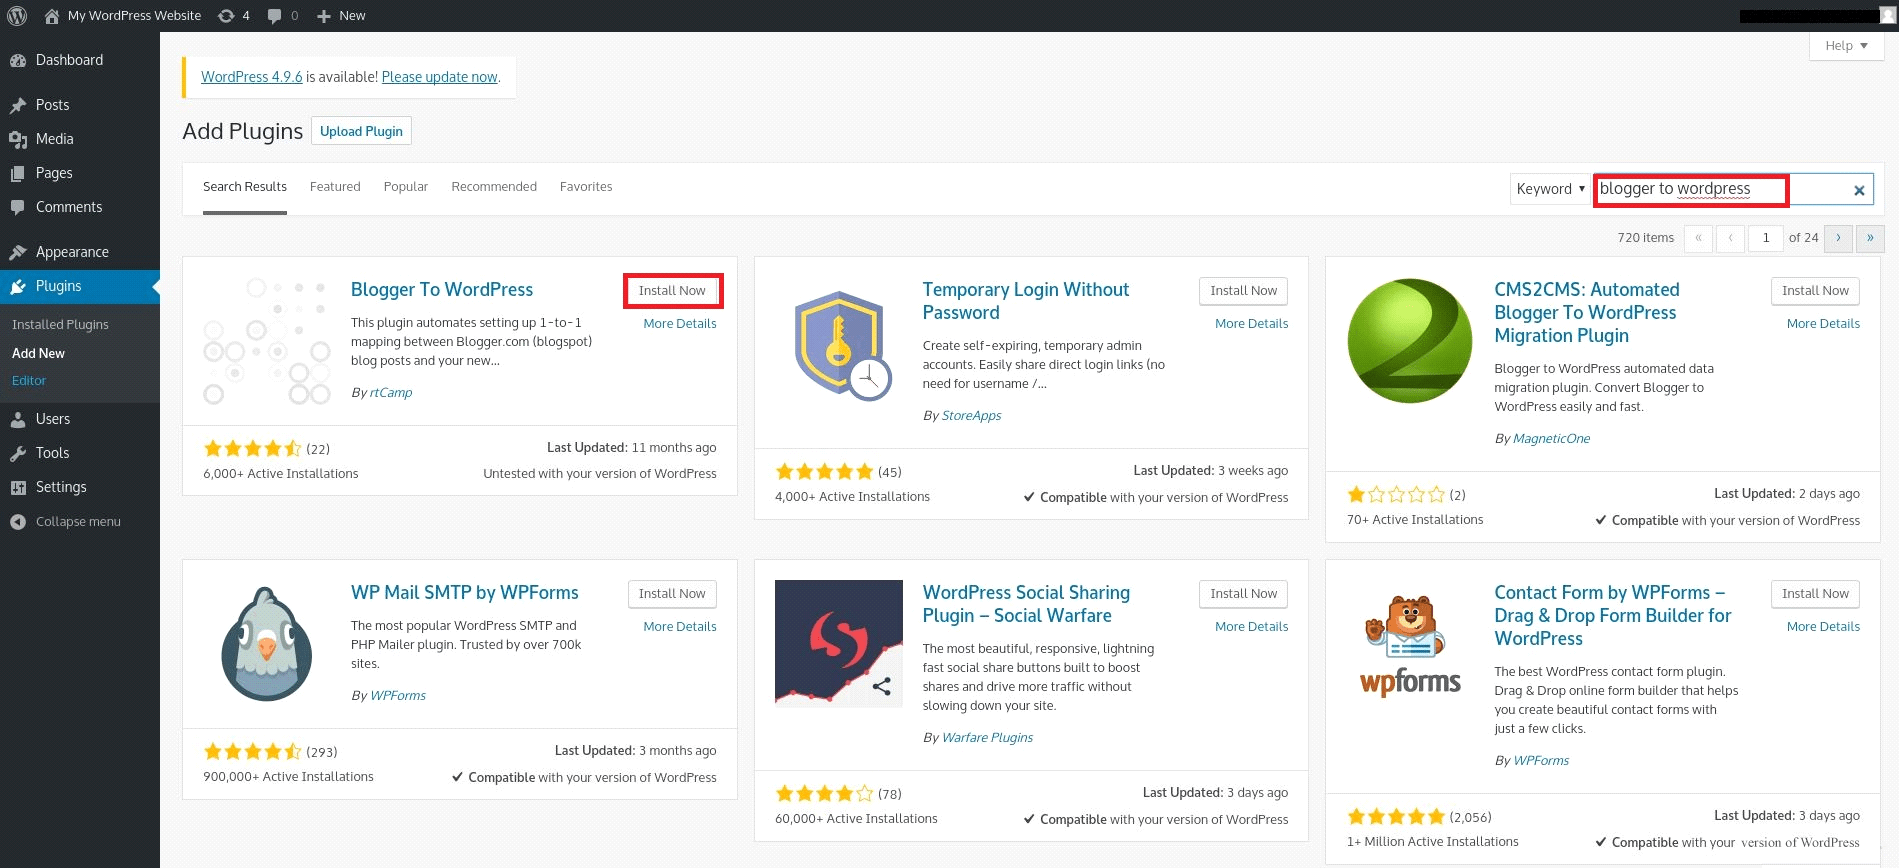Expand the Help panel dropdown

[1846, 46]
